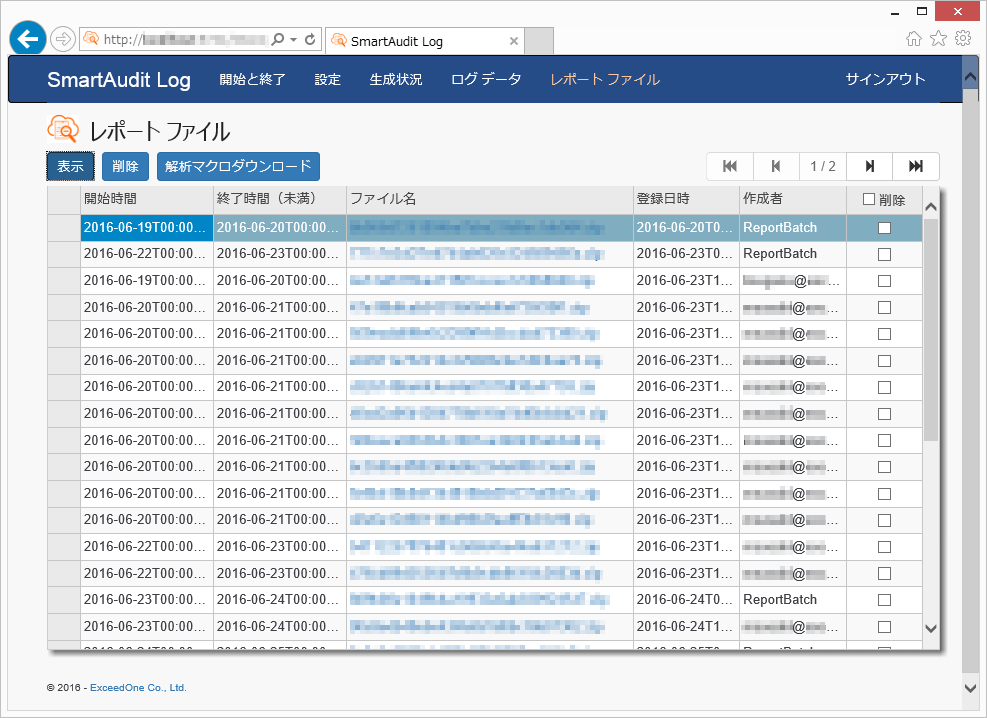The width and height of the screenshot is (987, 718).
Task: Open the 生成状況 menu
Action: coord(396,79)
